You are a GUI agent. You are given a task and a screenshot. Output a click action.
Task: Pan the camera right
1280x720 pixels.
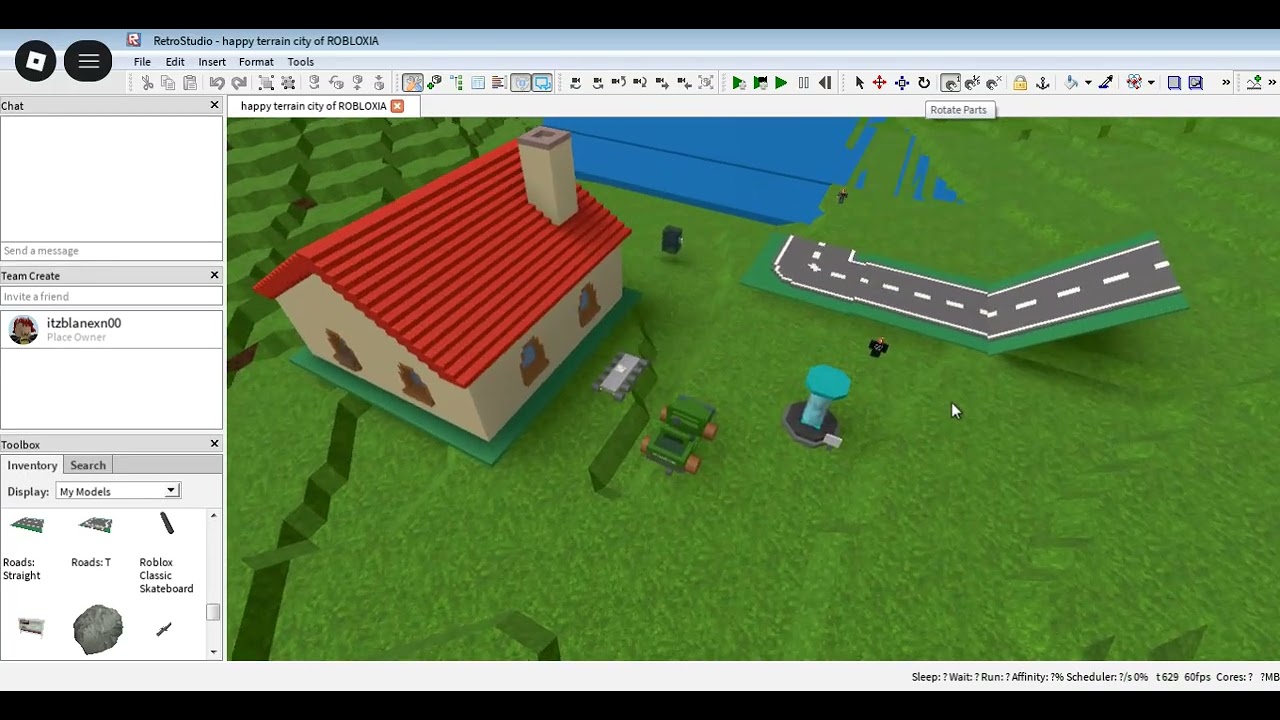coord(597,83)
